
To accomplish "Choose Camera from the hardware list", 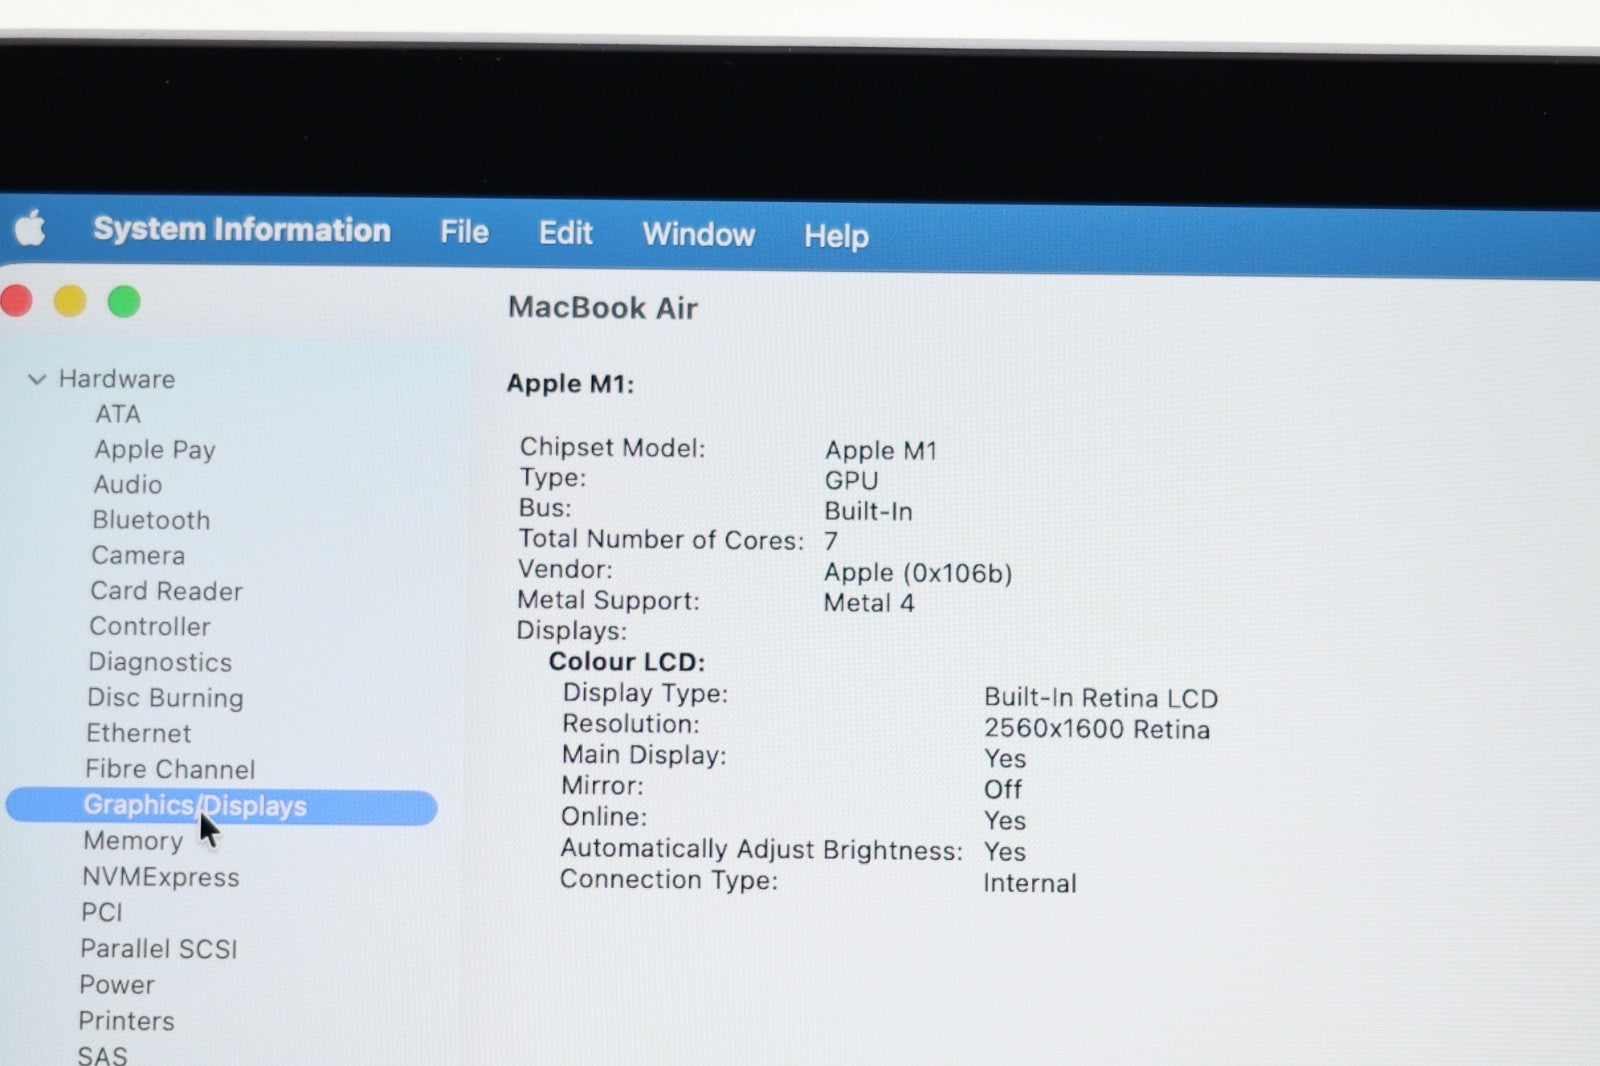I will coord(138,555).
